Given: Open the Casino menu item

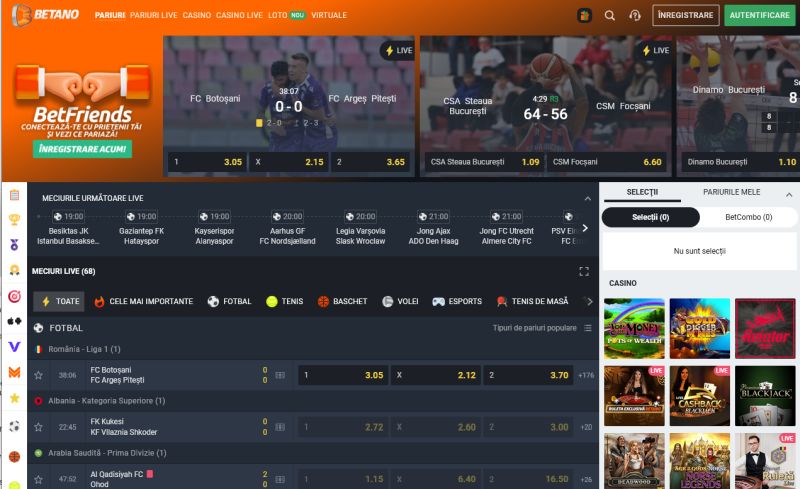Looking at the screenshot, I should [196, 15].
